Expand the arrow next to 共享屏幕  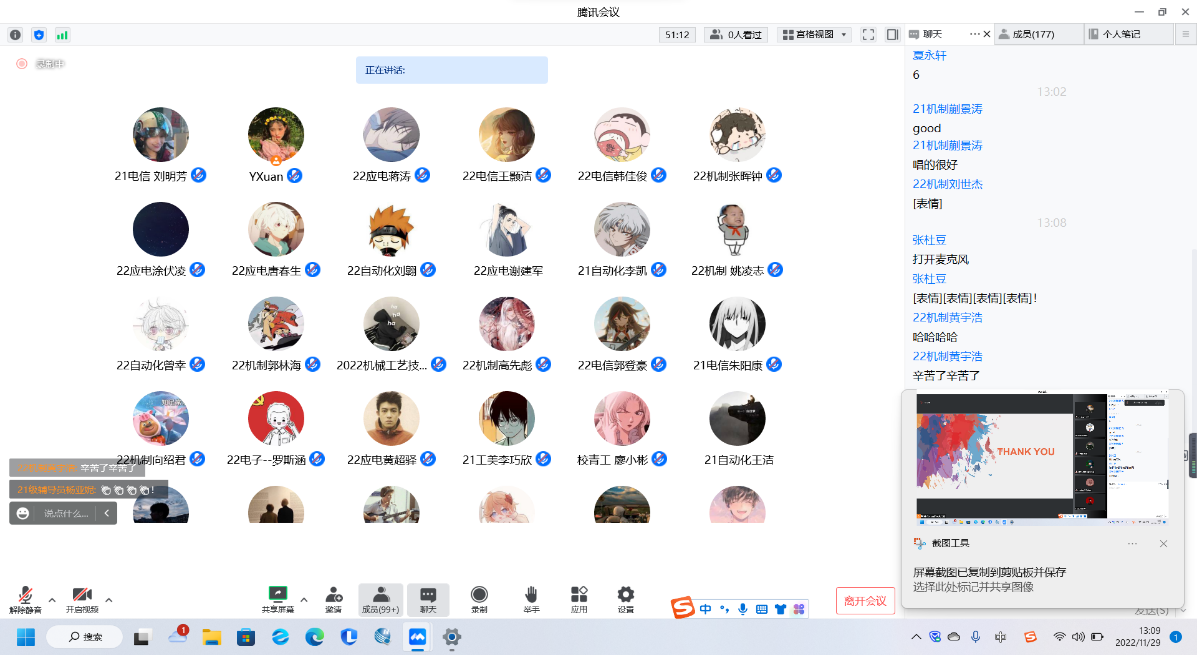pyautogui.click(x=303, y=600)
